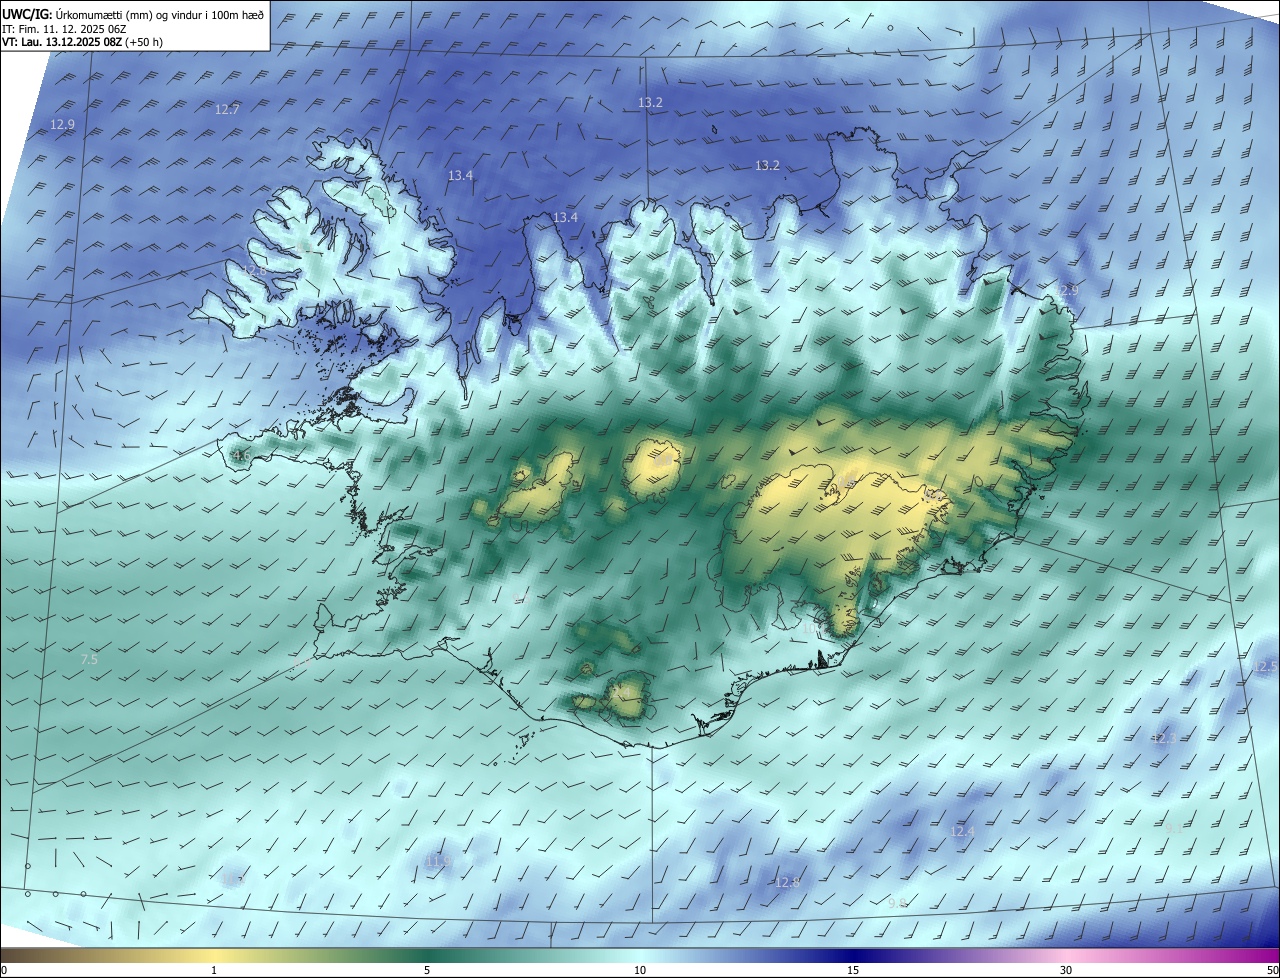This screenshot has width=1280, height=978.
Task: Click the colorbar tick label 15
Action: [853, 970]
